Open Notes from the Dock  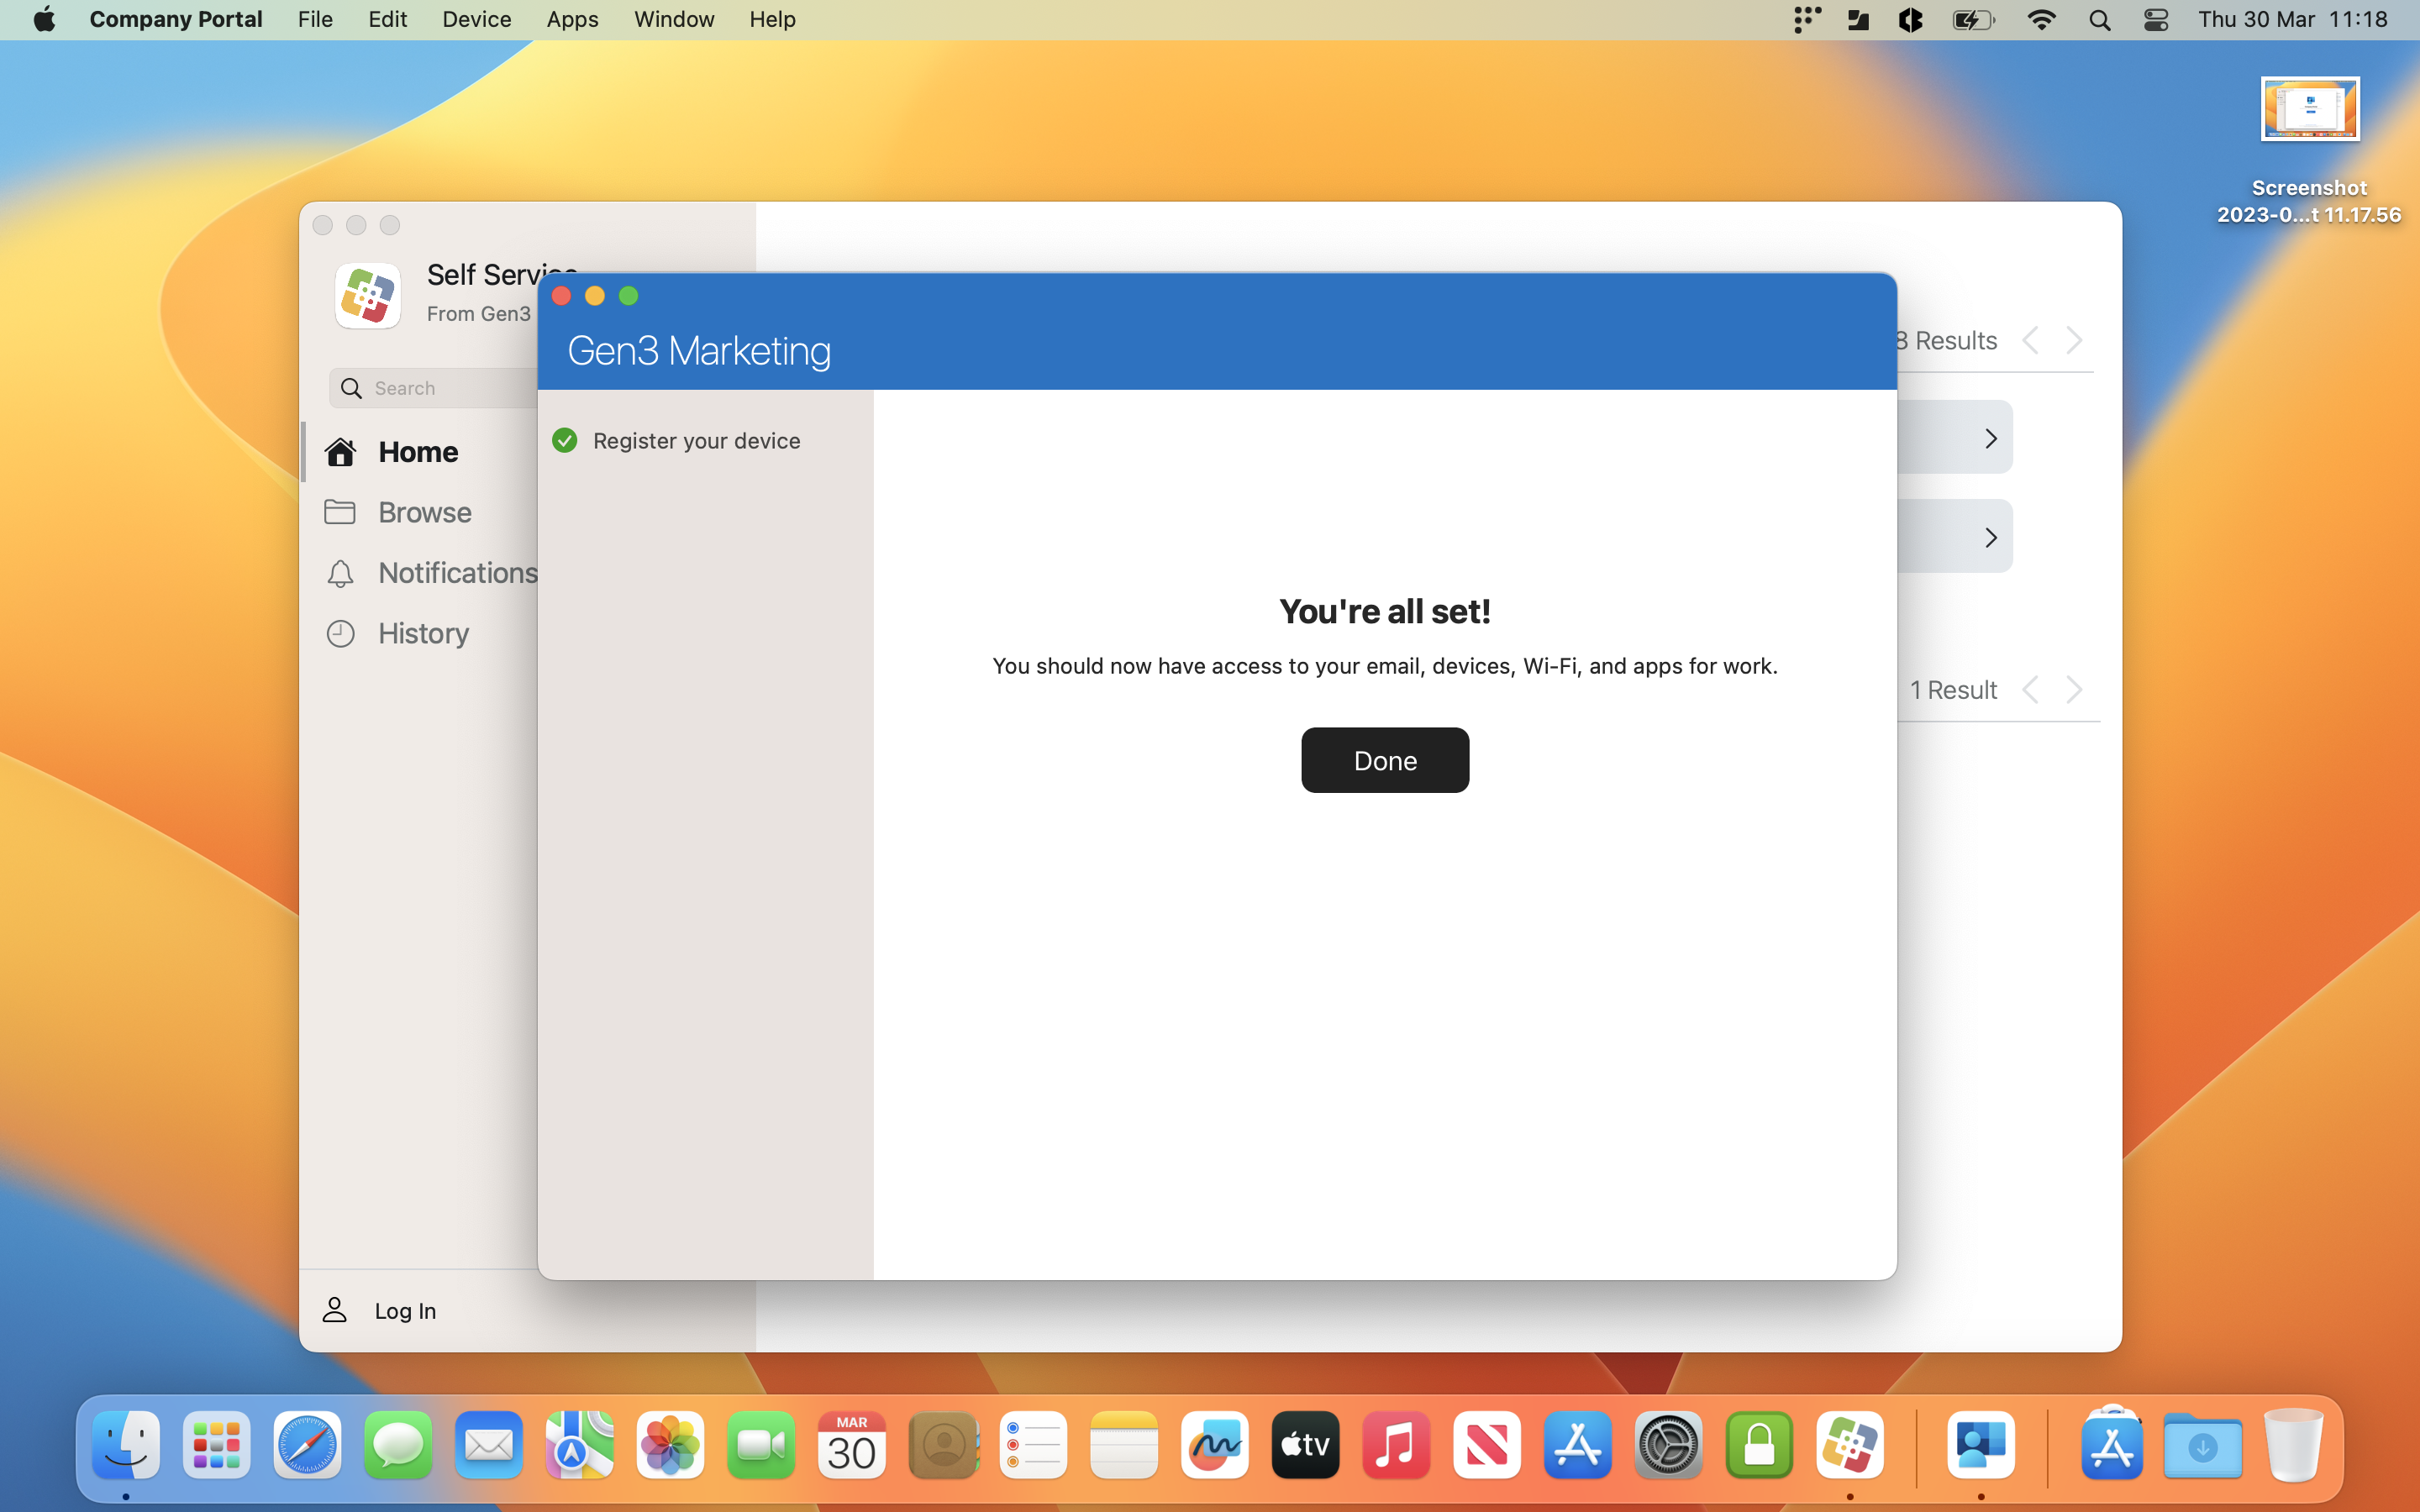tap(1124, 1445)
